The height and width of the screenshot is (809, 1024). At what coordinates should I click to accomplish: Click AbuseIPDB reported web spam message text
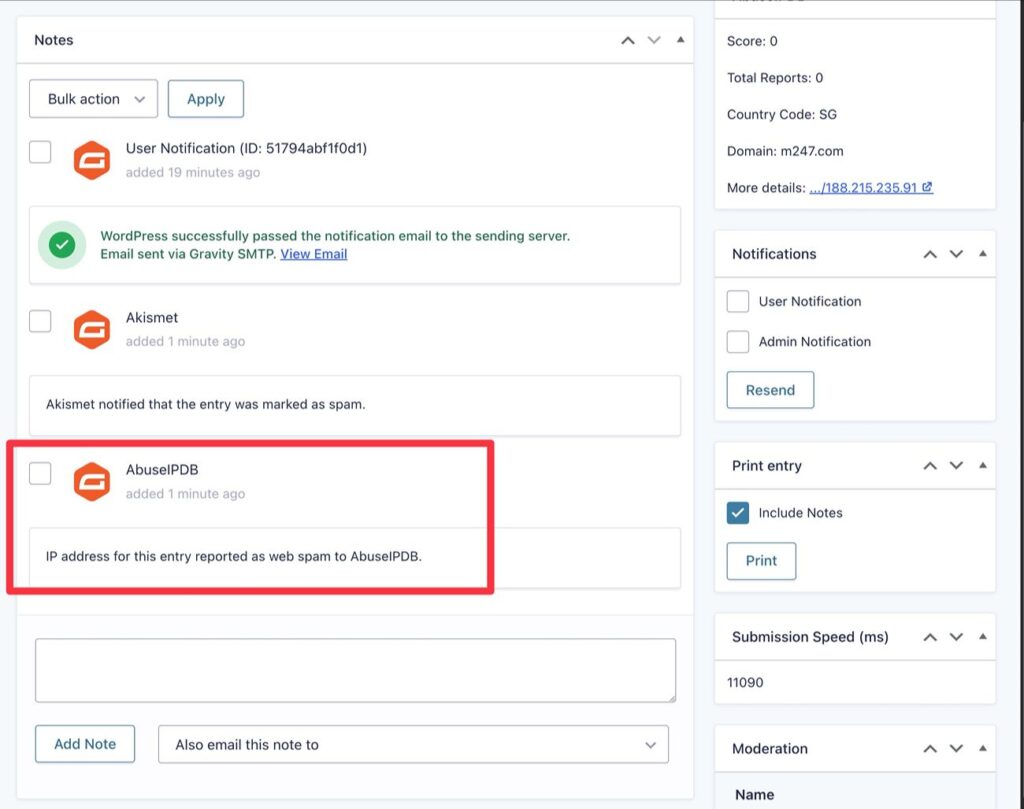(234, 556)
